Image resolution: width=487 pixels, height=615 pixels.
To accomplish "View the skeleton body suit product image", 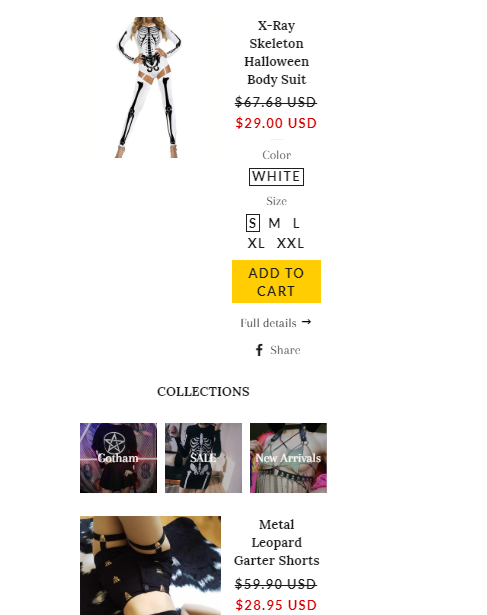I will tap(150, 87).
